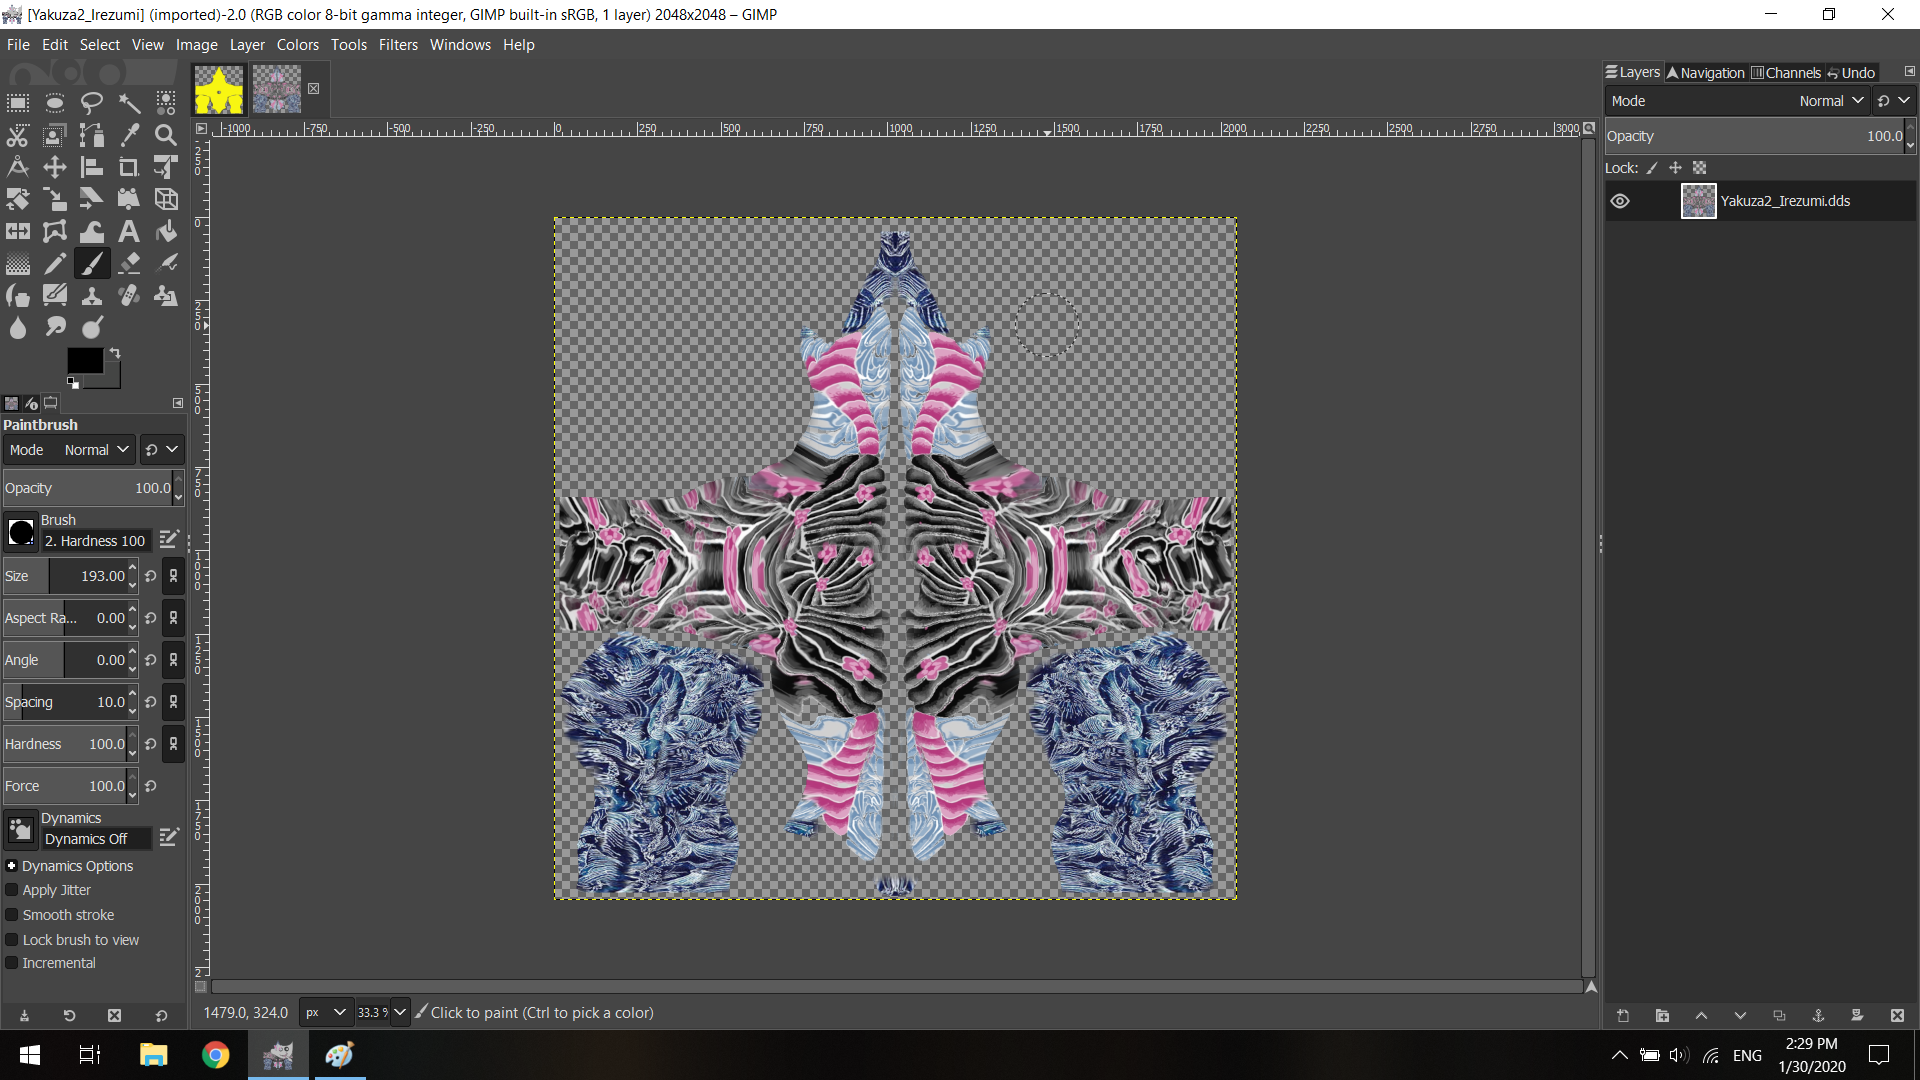Open the Layer menu
The width and height of the screenshot is (1920, 1080).
click(x=247, y=45)
